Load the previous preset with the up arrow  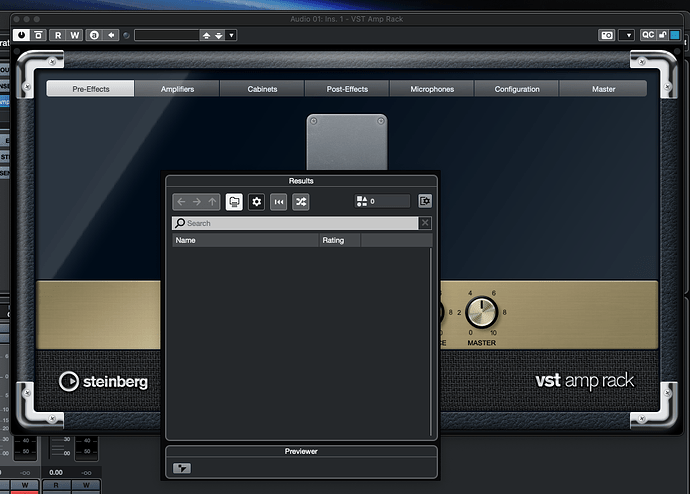pyautogui.click(x=206, y=35)
